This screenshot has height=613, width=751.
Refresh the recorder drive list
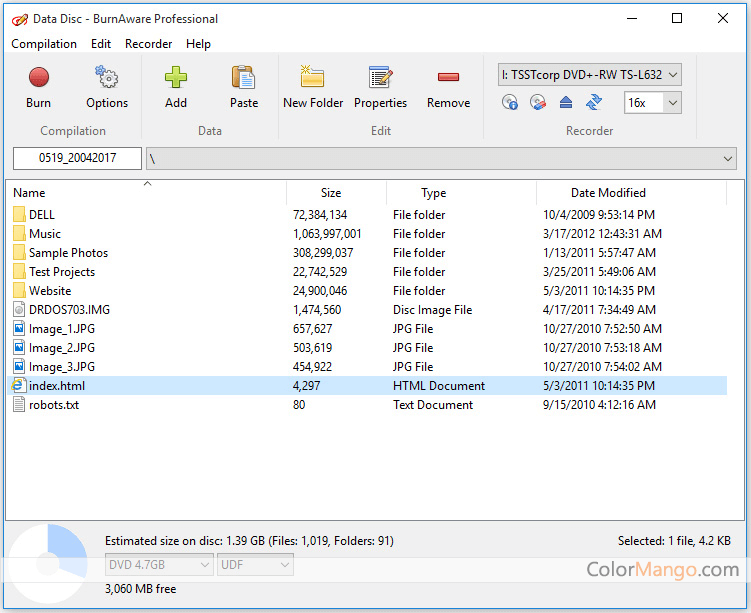594,102
